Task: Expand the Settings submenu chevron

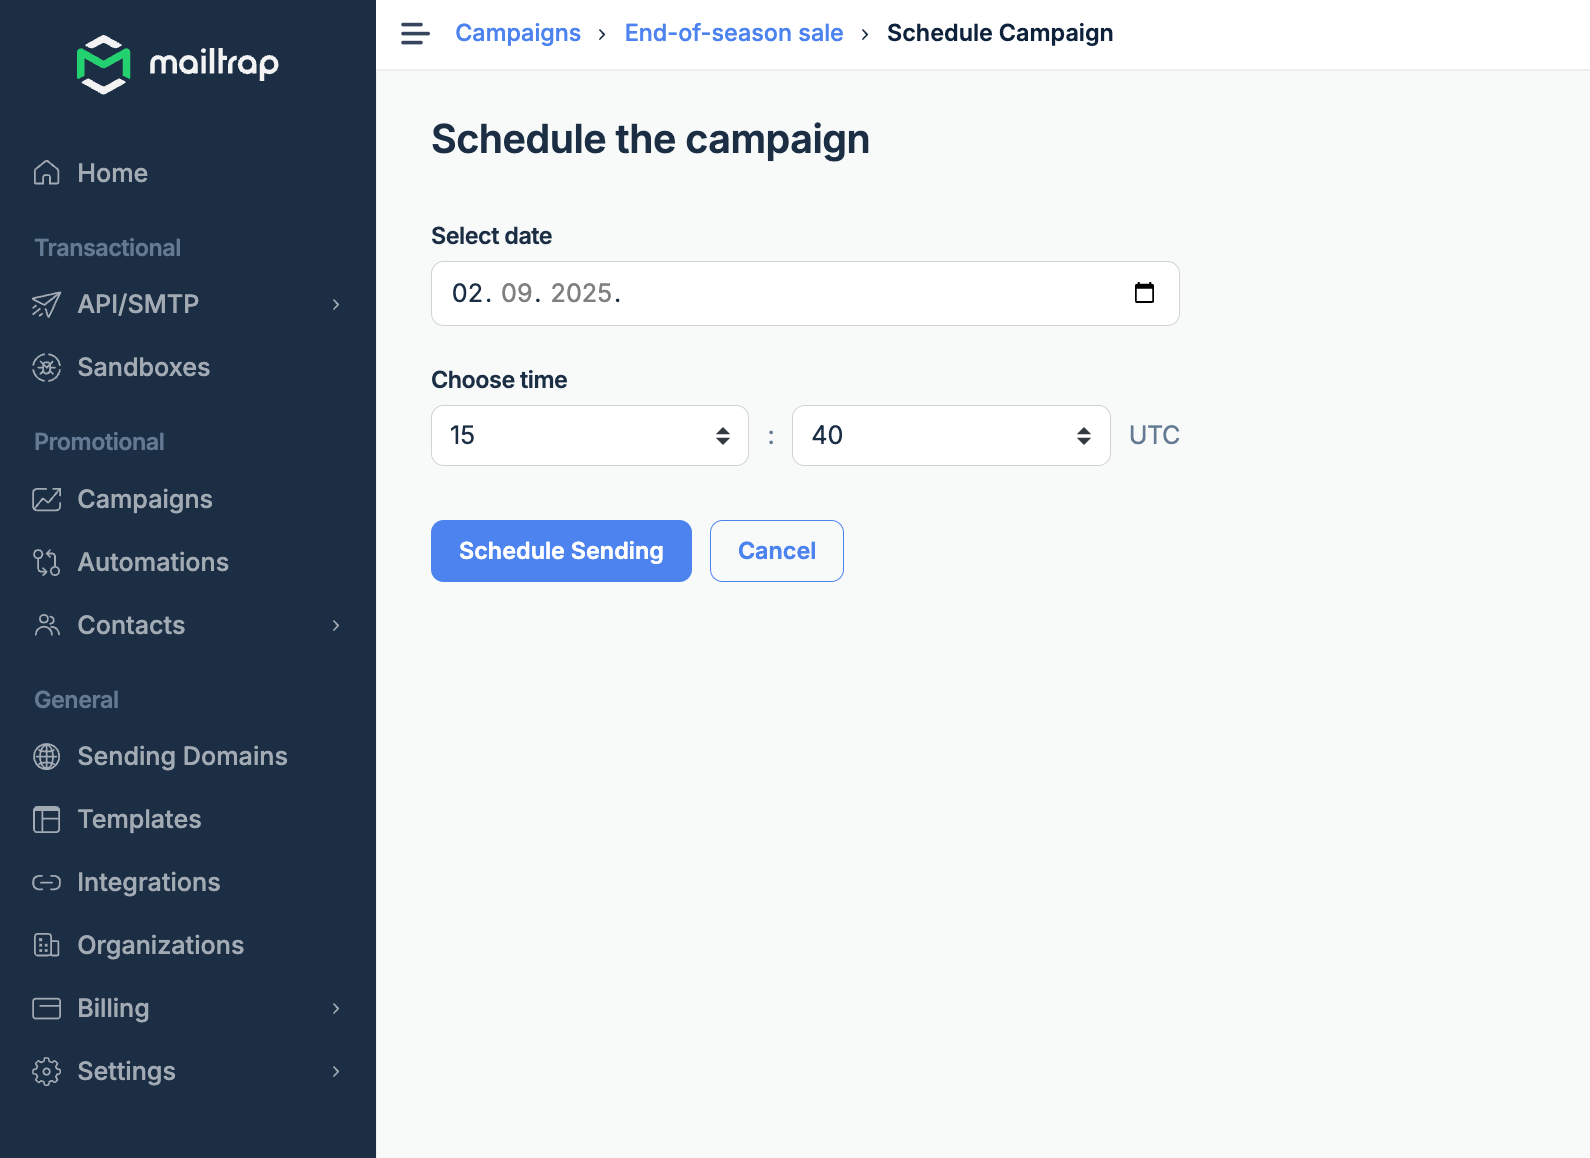Action: click(x=335, y=1071)
